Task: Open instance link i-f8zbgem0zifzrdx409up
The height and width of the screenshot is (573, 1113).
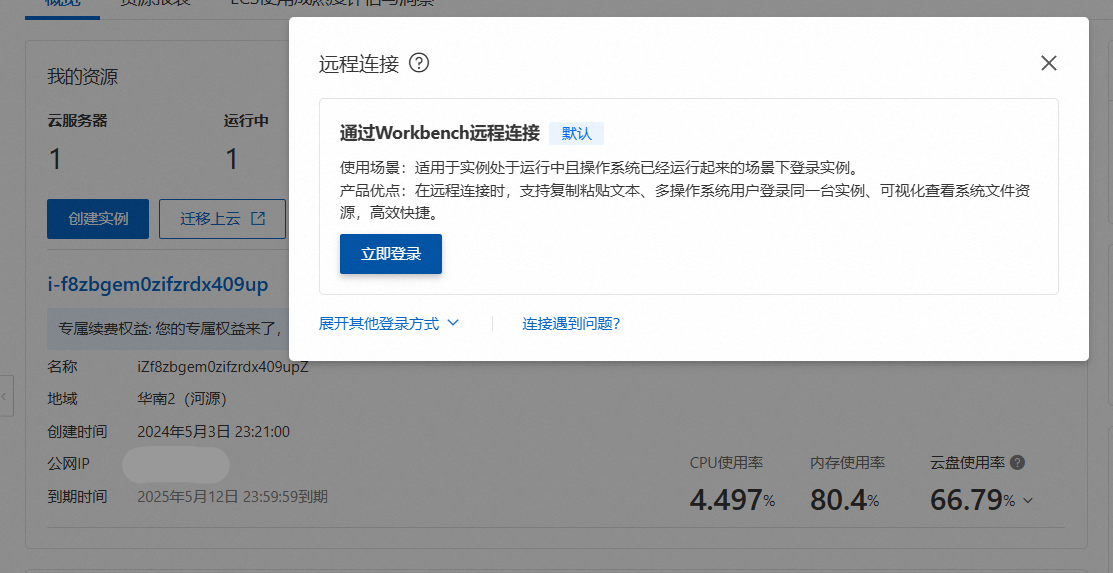Action: [x=158, y=285]
